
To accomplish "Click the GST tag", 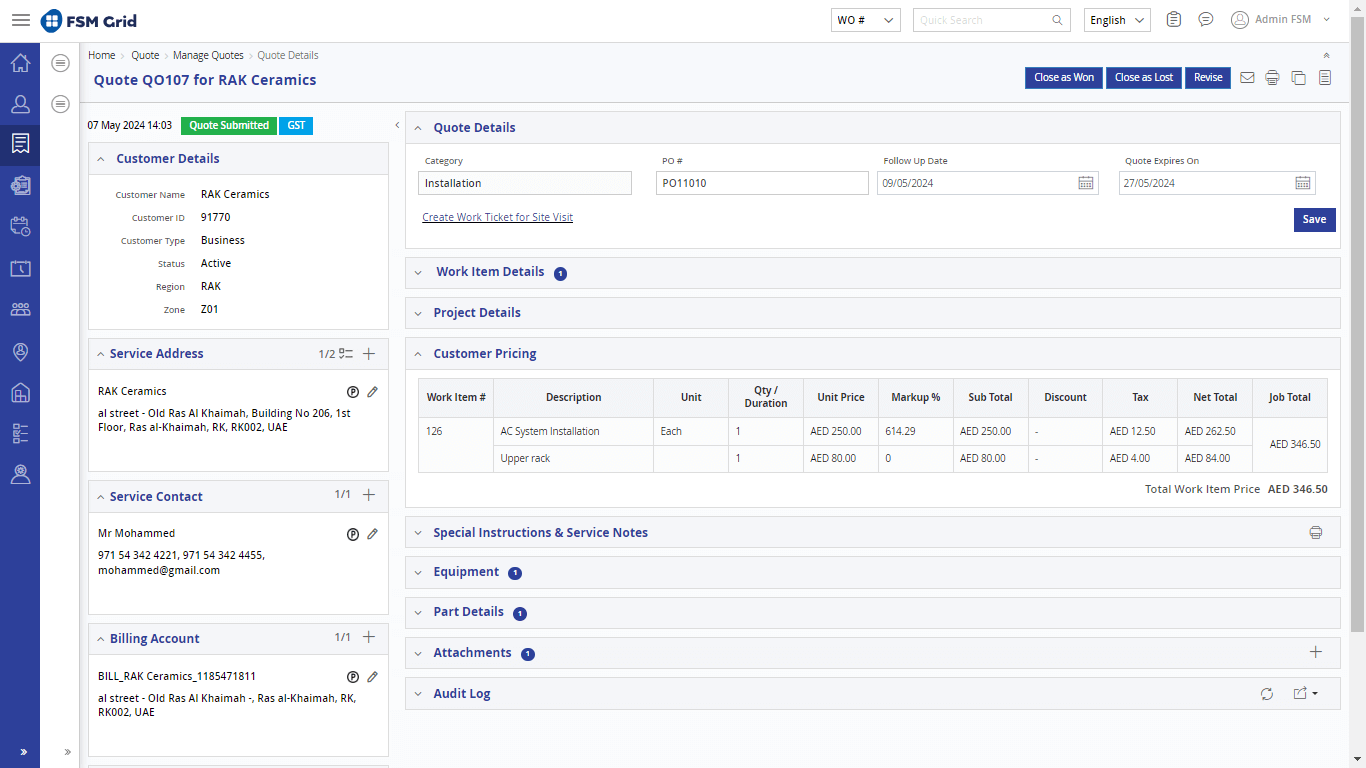I will (x=296, y=126).
